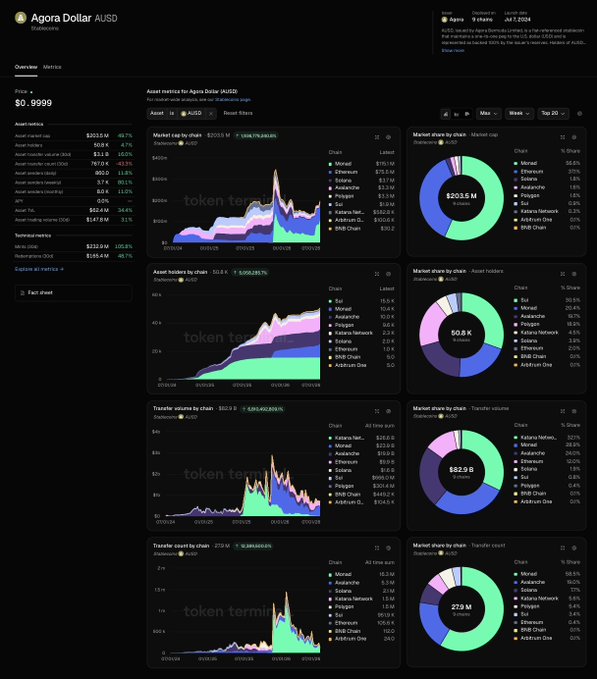Open settings for Market share Transfer count donut
The width and height of the screenshot is (597, 679).
tap(574, 548)
